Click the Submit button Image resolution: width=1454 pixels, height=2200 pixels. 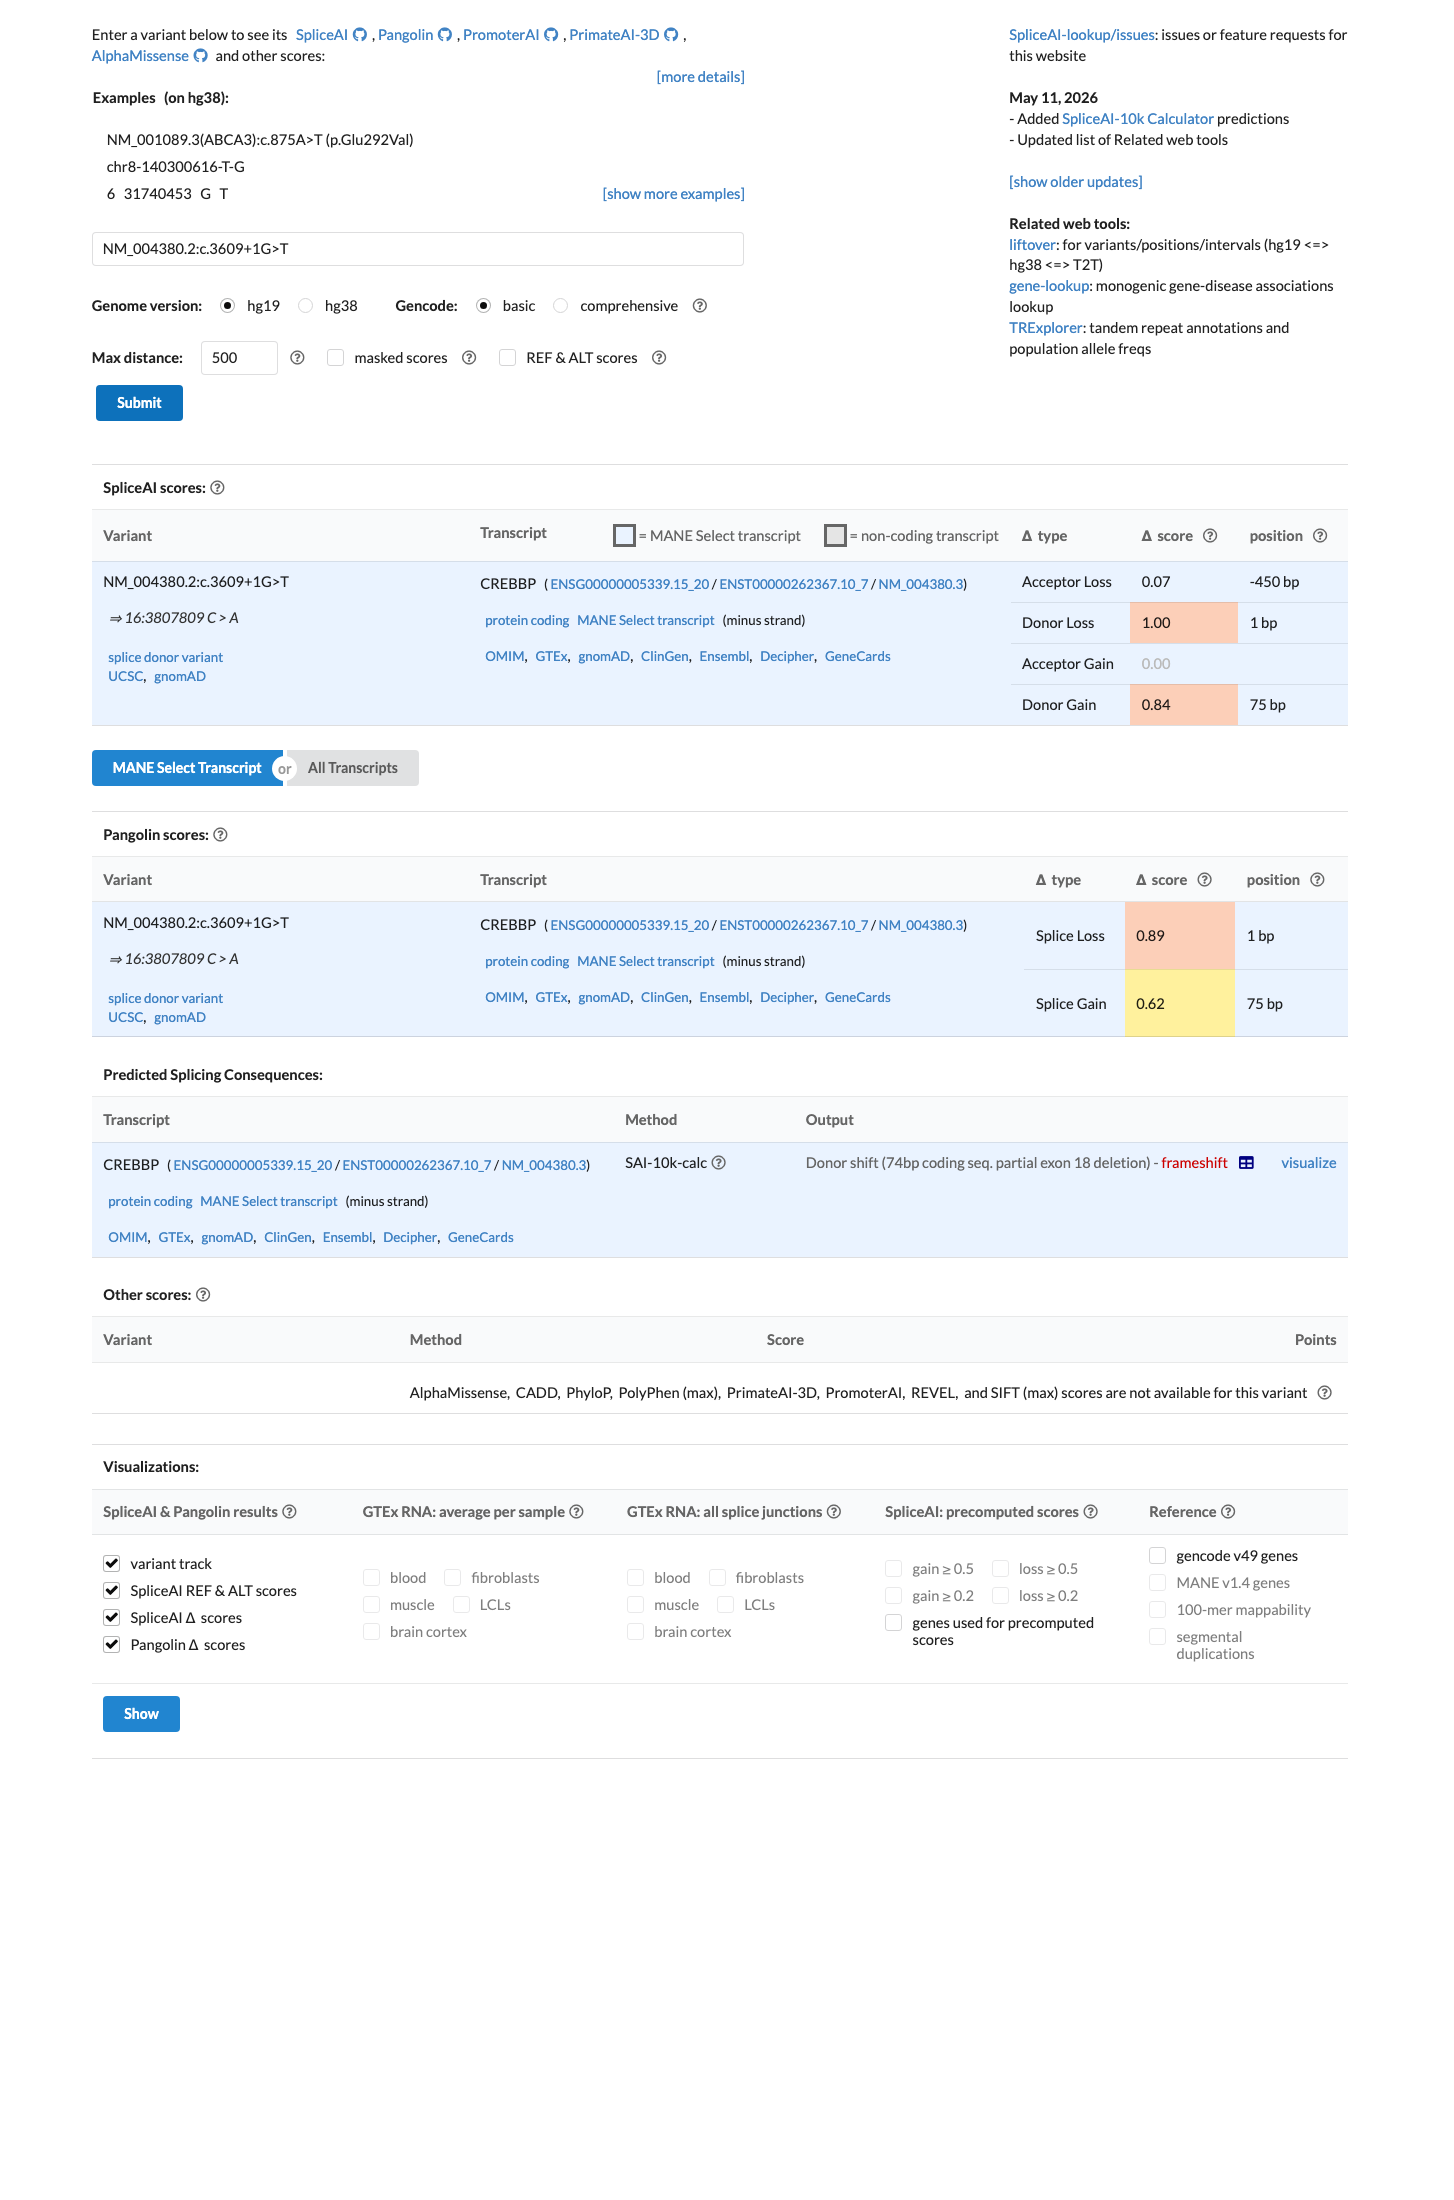139,403
